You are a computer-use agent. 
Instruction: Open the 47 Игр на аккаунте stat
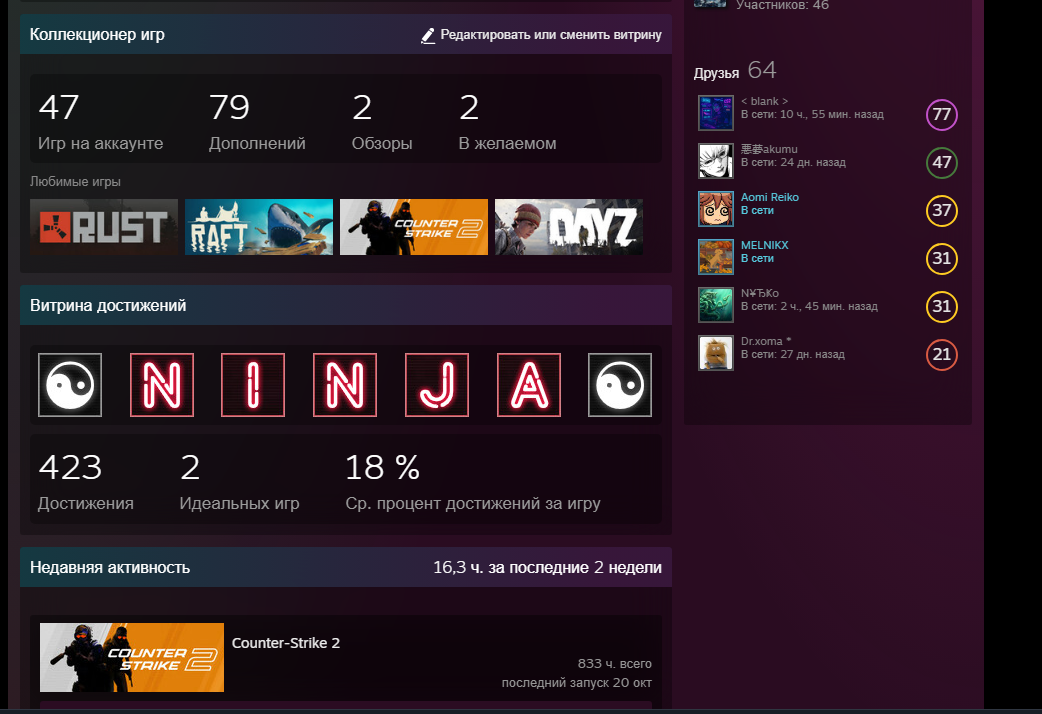(100, 122)
